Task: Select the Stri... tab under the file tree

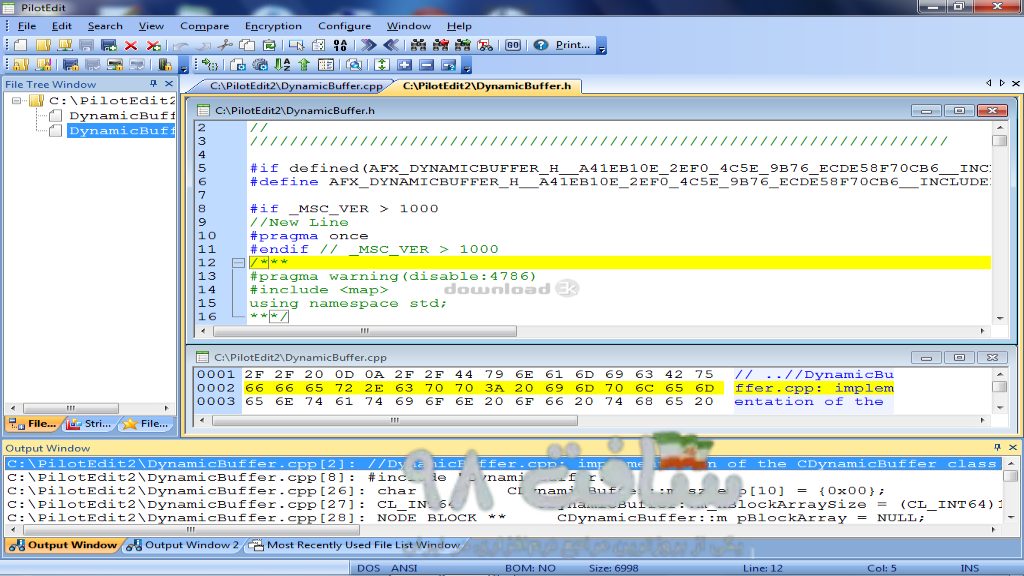Action: (x=89, y=424)
